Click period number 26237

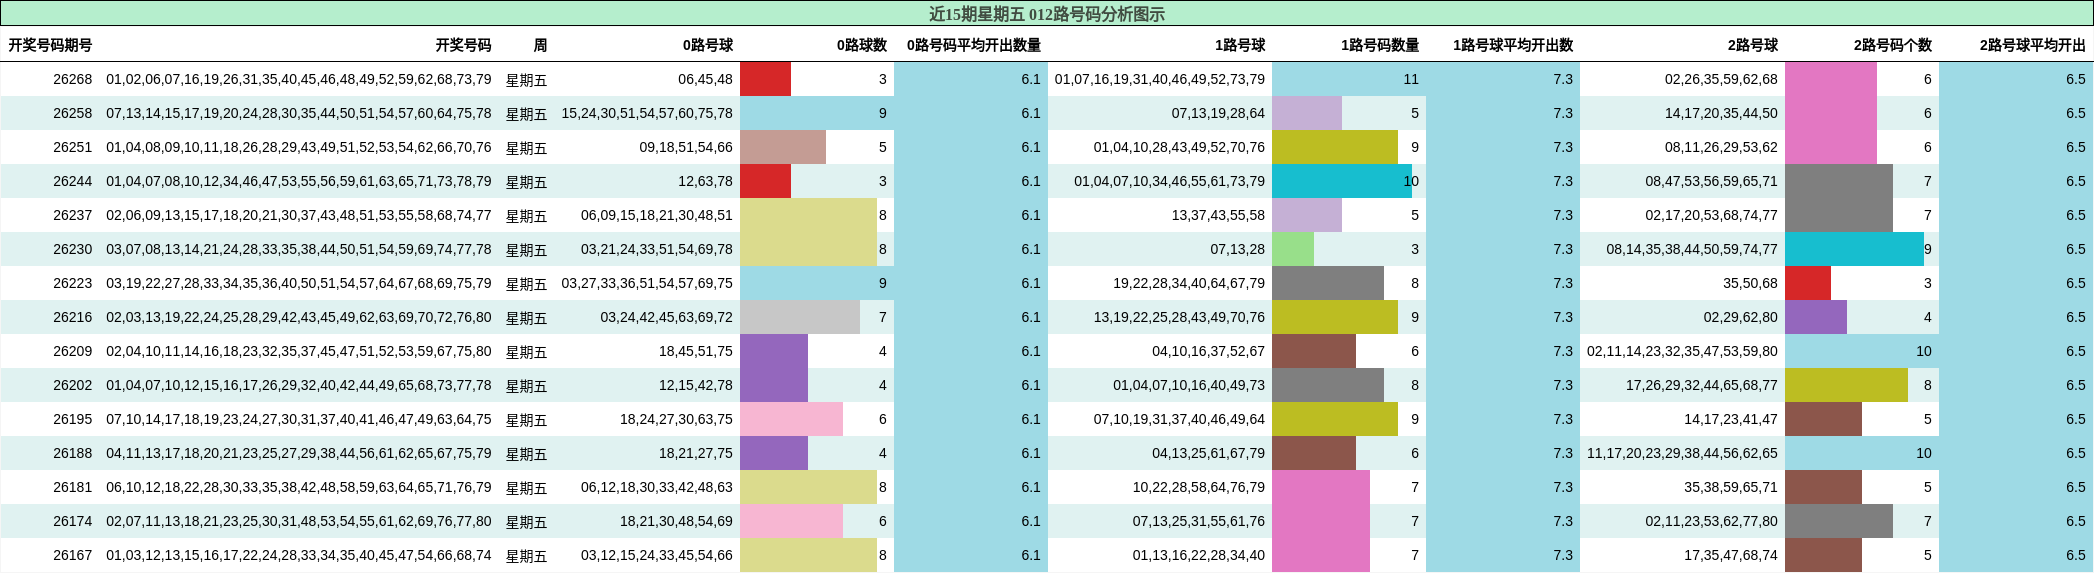coord(72,215)
